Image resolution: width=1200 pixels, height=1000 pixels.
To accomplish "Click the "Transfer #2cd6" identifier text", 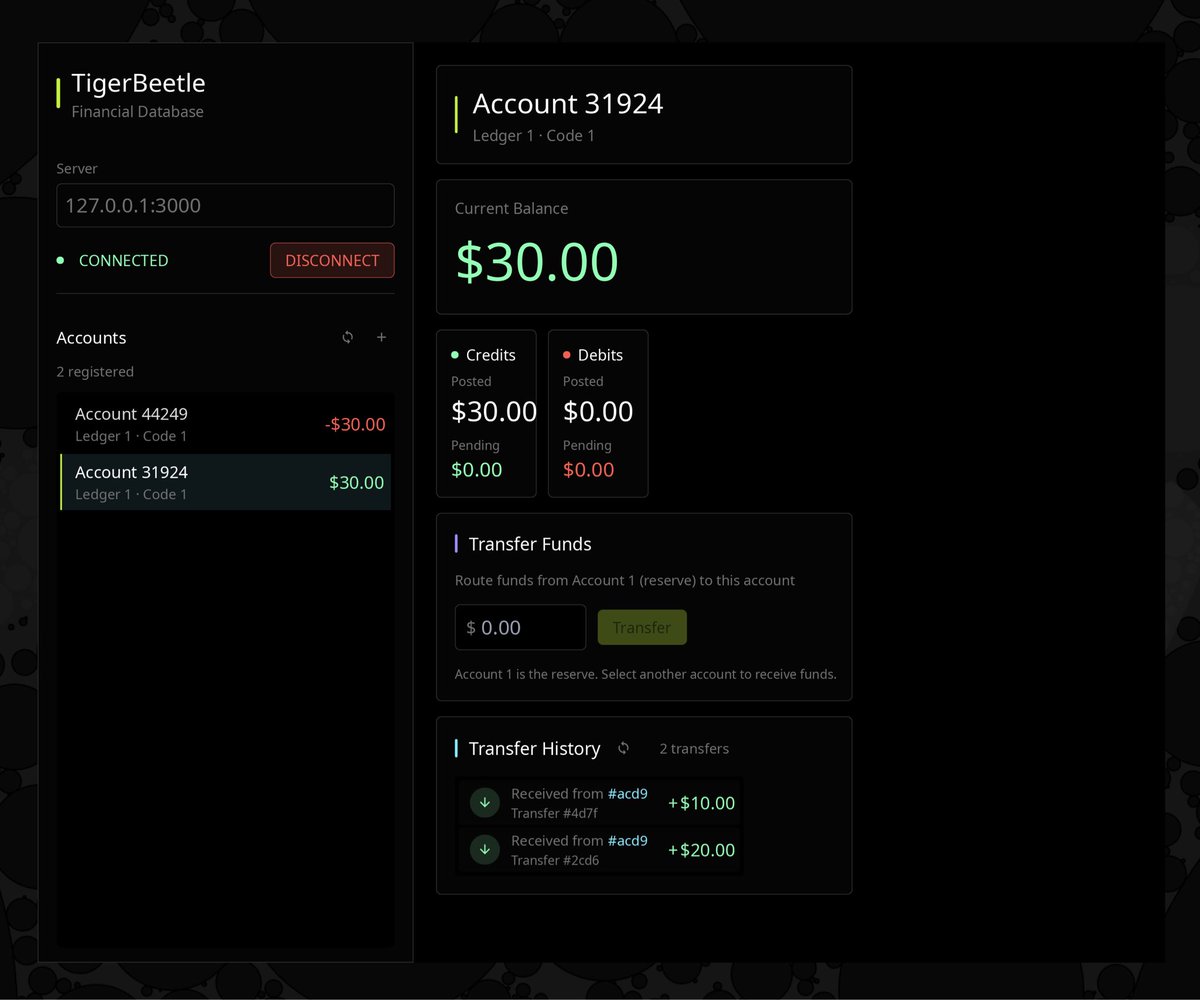I will click(555, 860).
